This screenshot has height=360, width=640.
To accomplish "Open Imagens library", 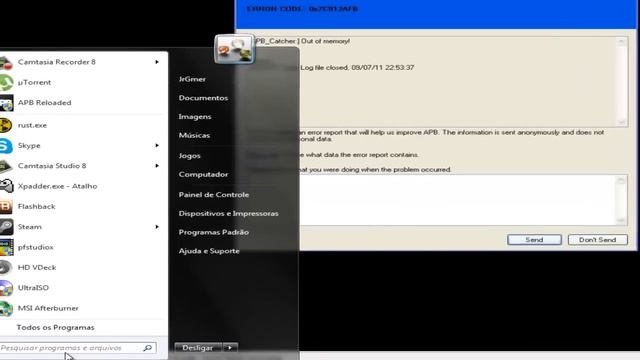I will point(195,117).
